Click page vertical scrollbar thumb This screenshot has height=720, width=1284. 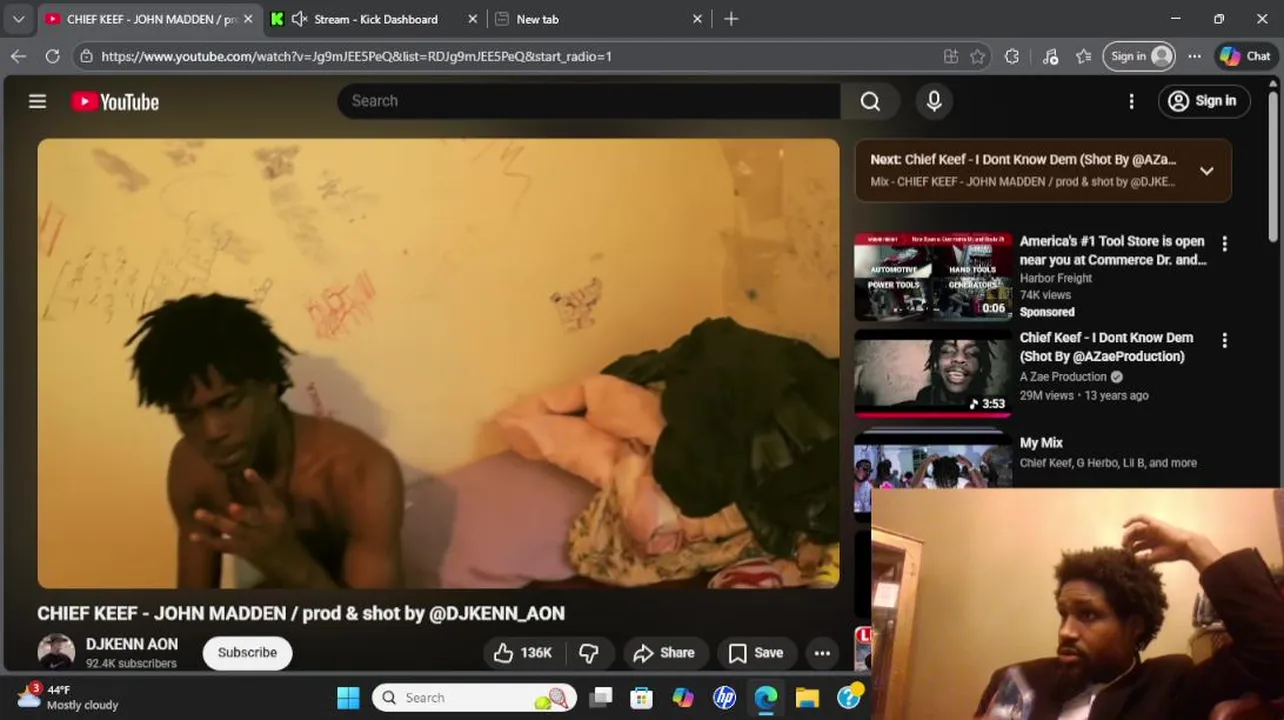(1273, 167)
